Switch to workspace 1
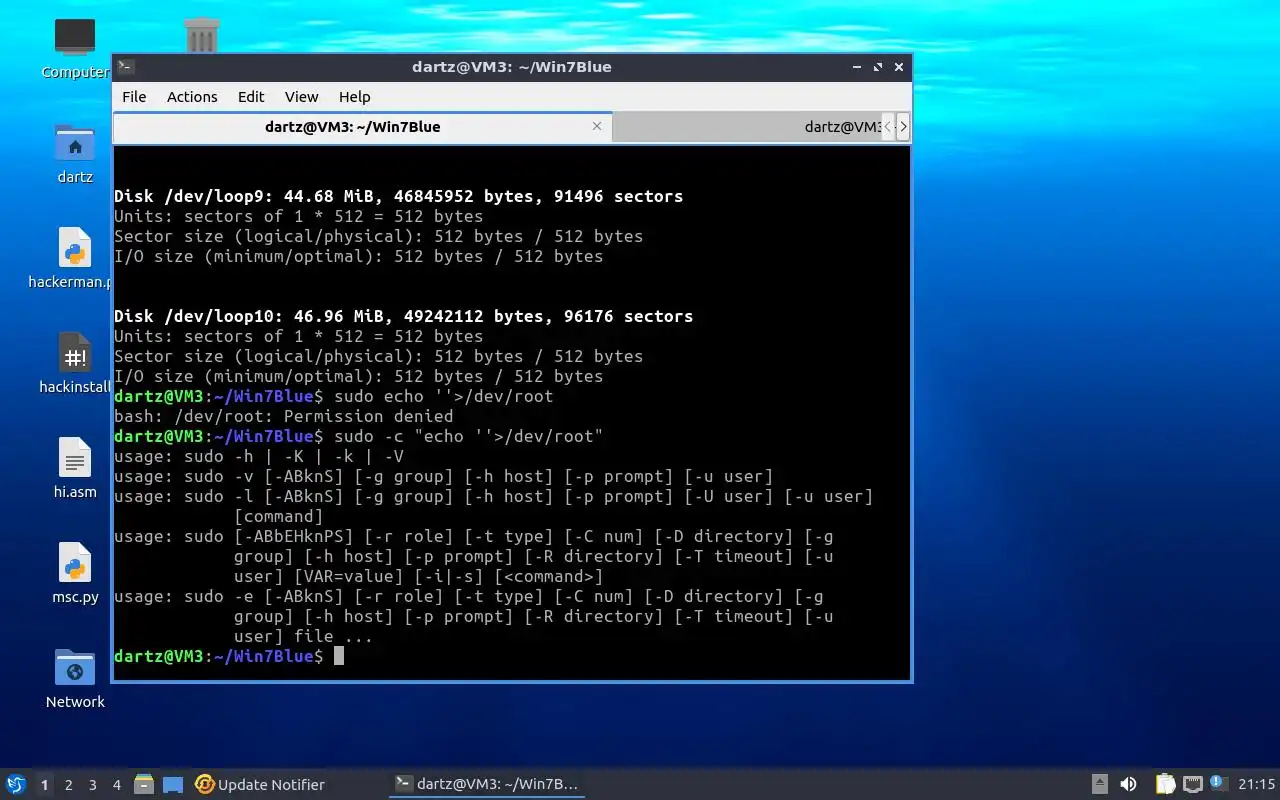Image resolution: width=1280 pixels, height=800 pixels. point(44,785)
